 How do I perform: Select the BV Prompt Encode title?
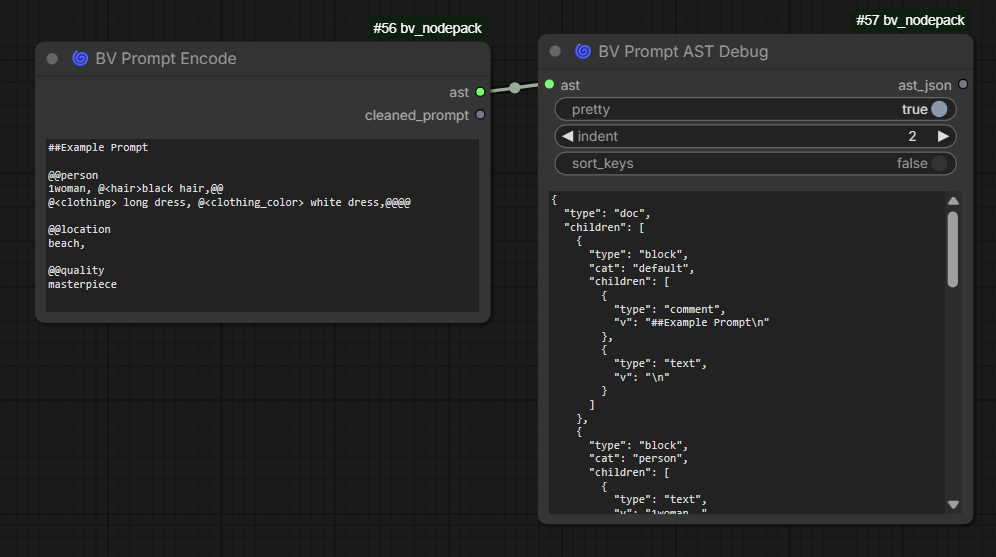click(x=166, y=58)
